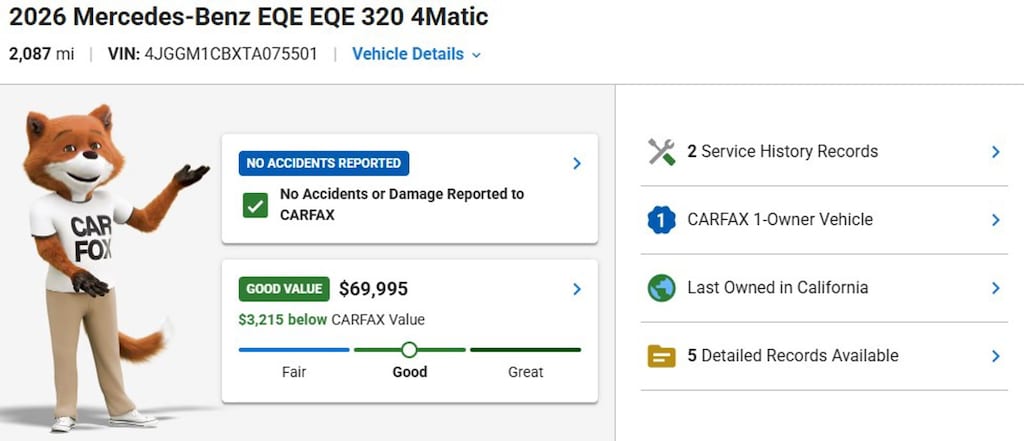The height and width of the screenshot is (441, 1024).
Task: Toggle the green No Accidents checkmark box
Action: point(255,205)
